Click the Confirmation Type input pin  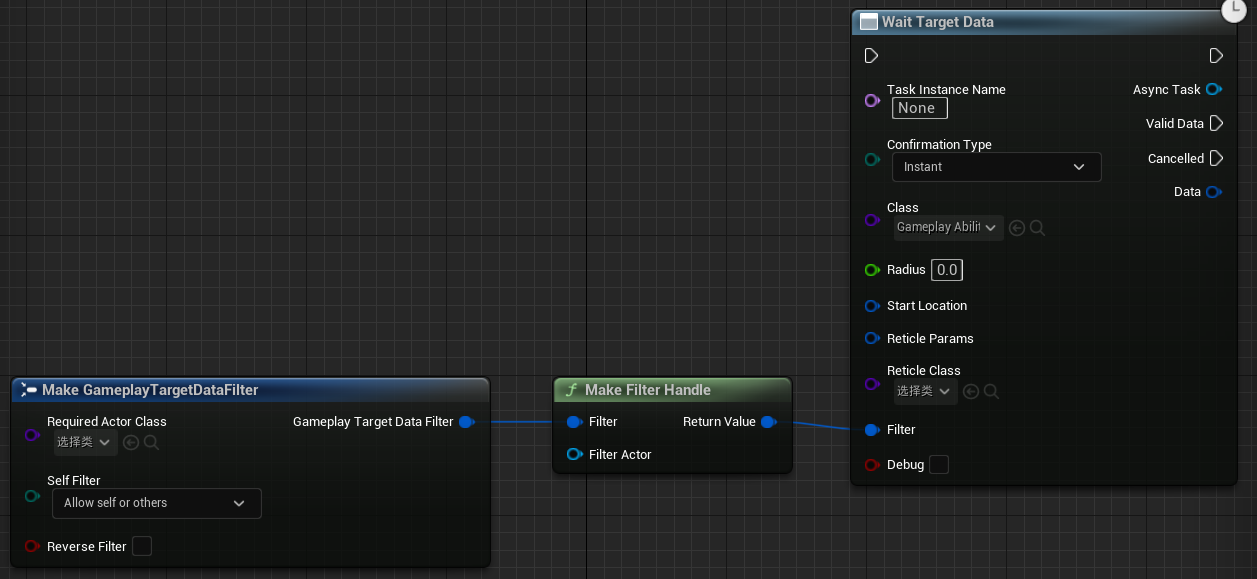tap(872, 160)
